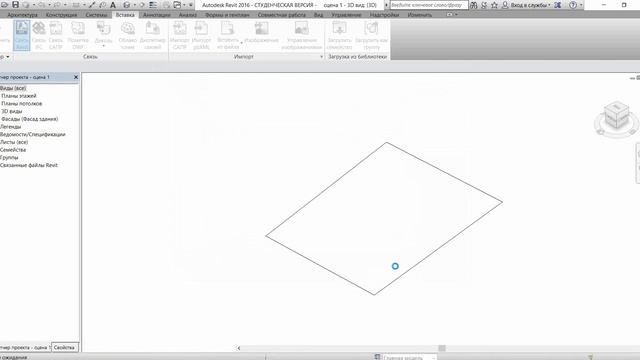Open Диспетчер связей from the ribbon

click(x=152, y=36)
